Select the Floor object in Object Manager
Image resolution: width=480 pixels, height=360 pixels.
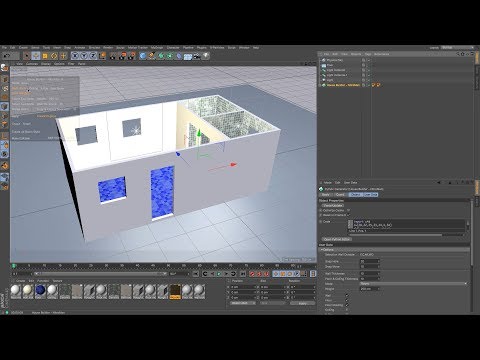click(x=330, y=65)
